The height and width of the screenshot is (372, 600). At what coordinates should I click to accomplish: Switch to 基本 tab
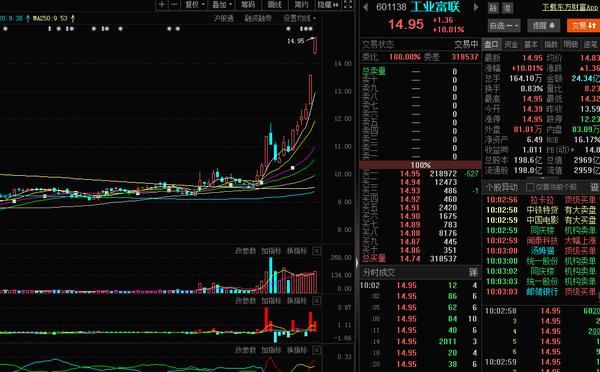pos(531,44)
